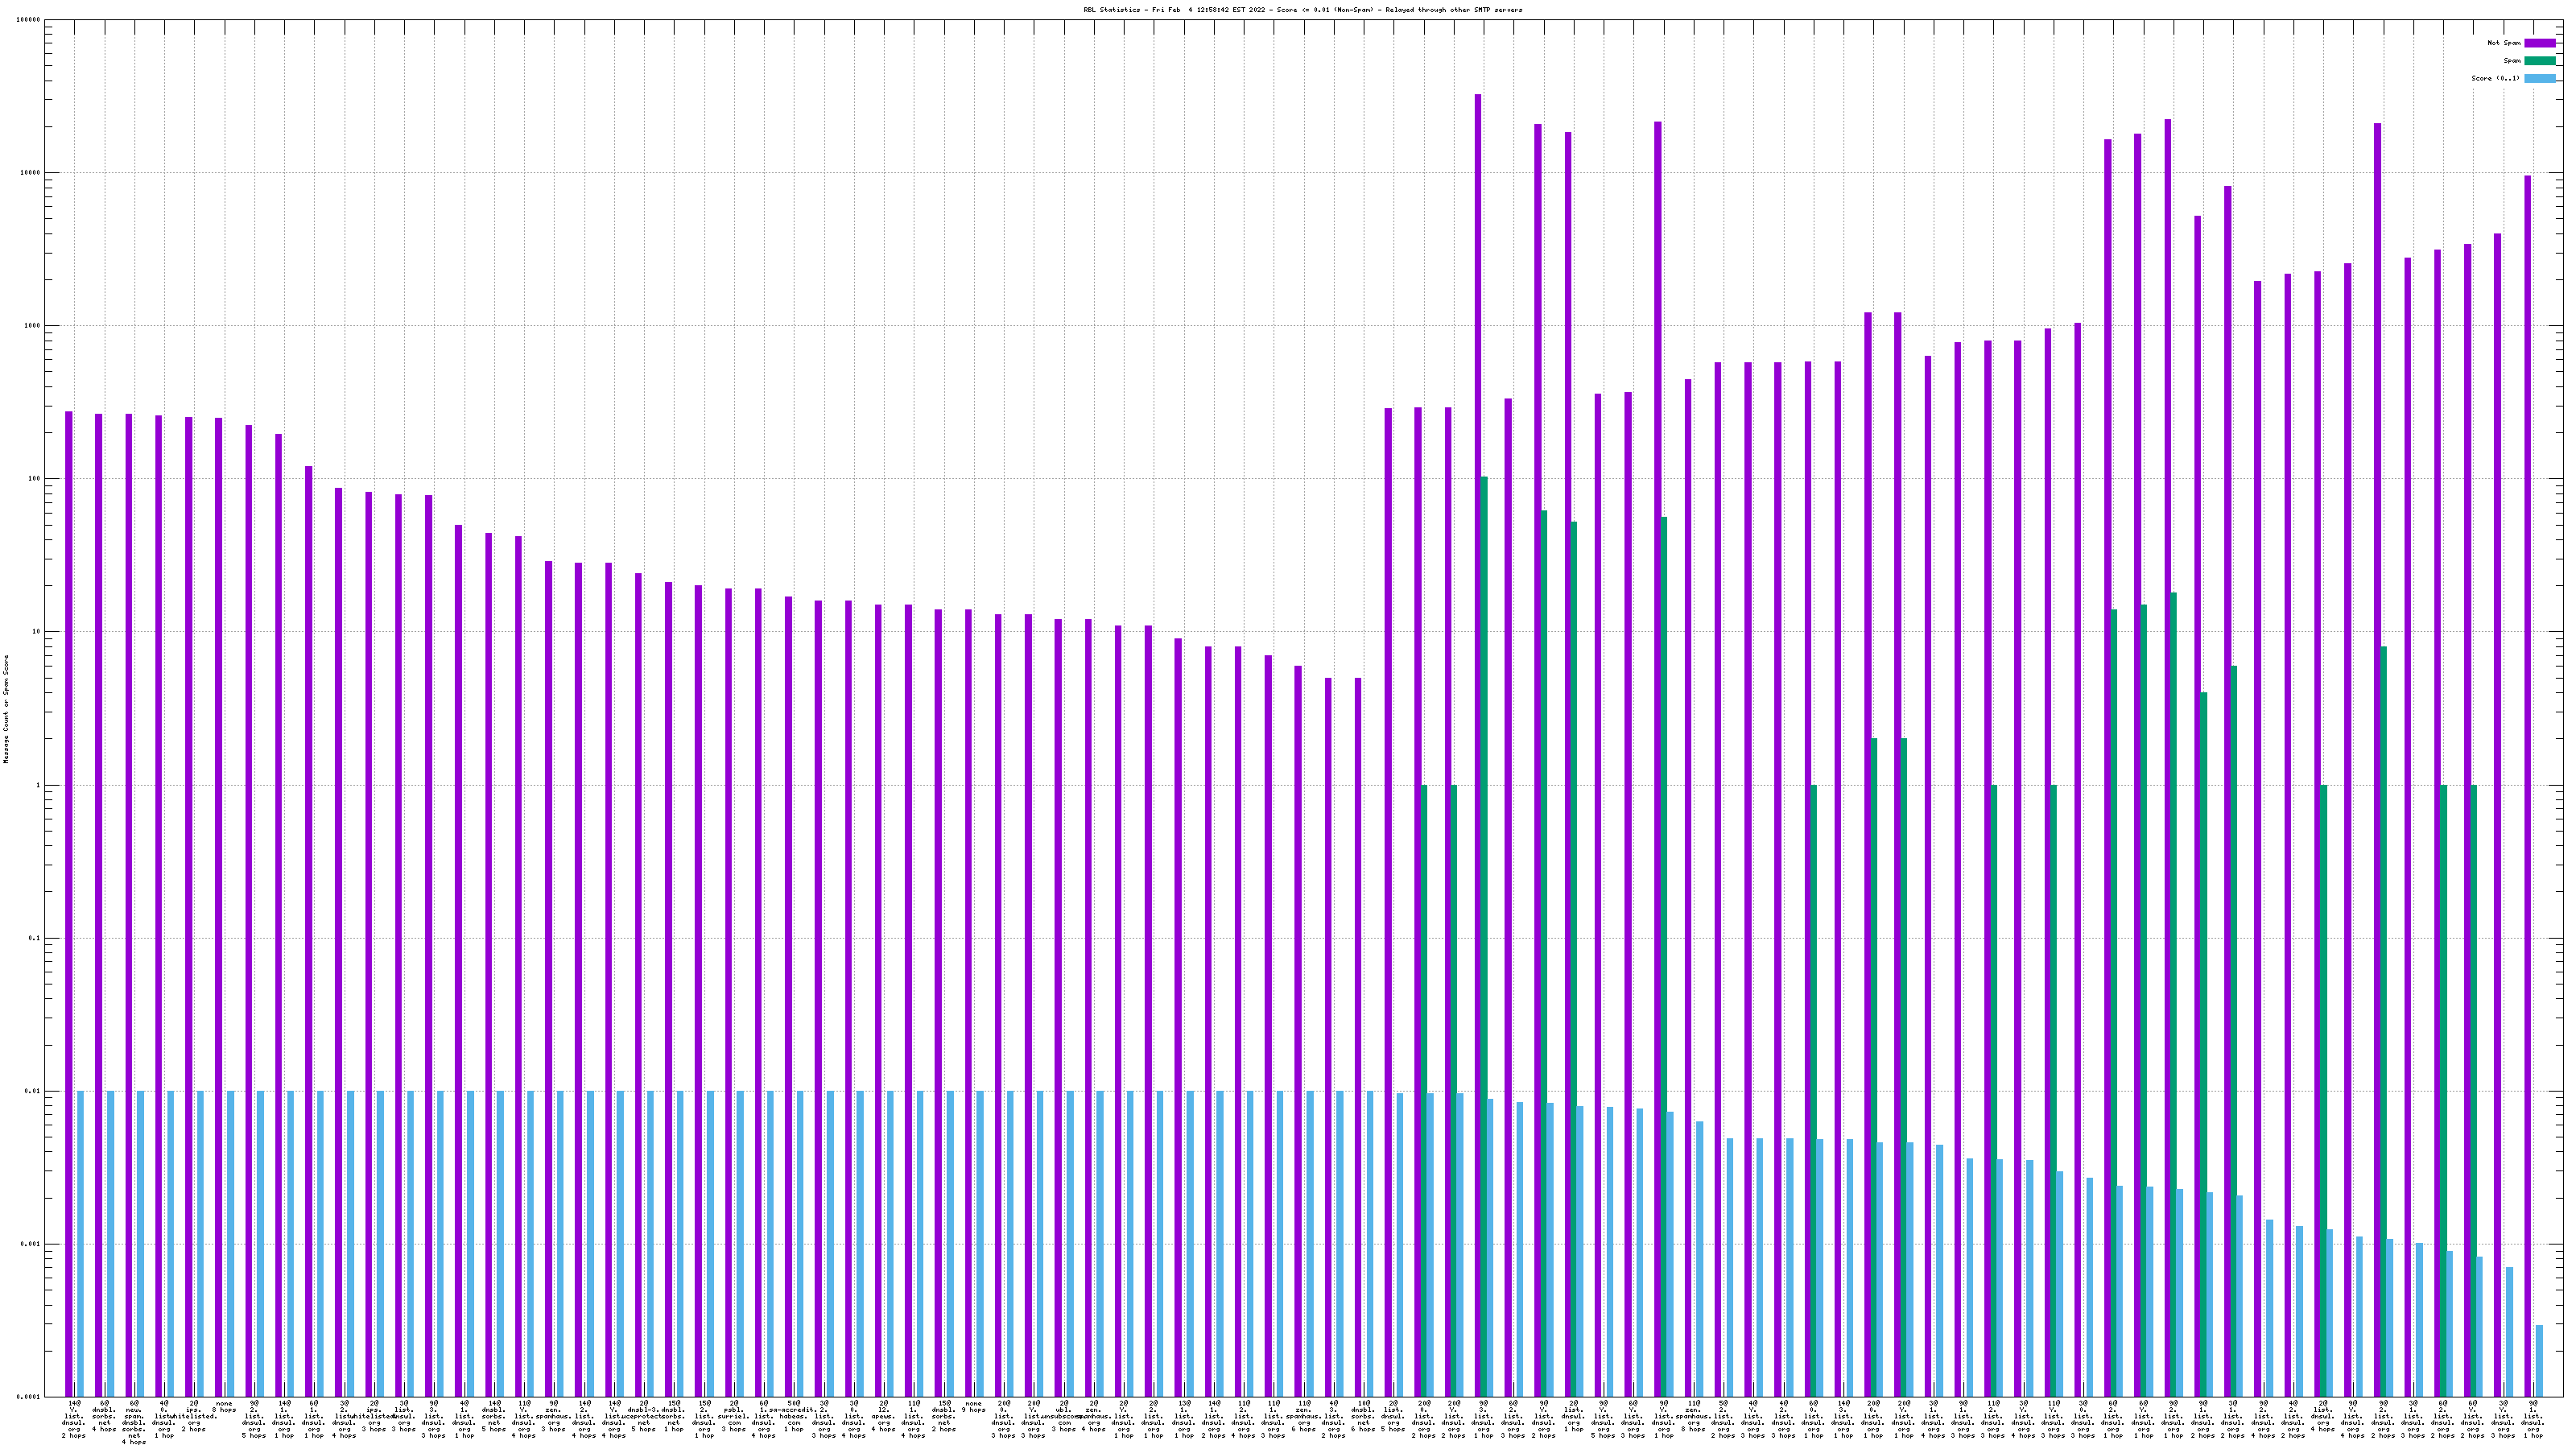The height and width of the screenshot is (1449, 2576).
Task: Click the shortest blue Score bar at far right
Action: pyautogui.click(x=2539, y=1361)
